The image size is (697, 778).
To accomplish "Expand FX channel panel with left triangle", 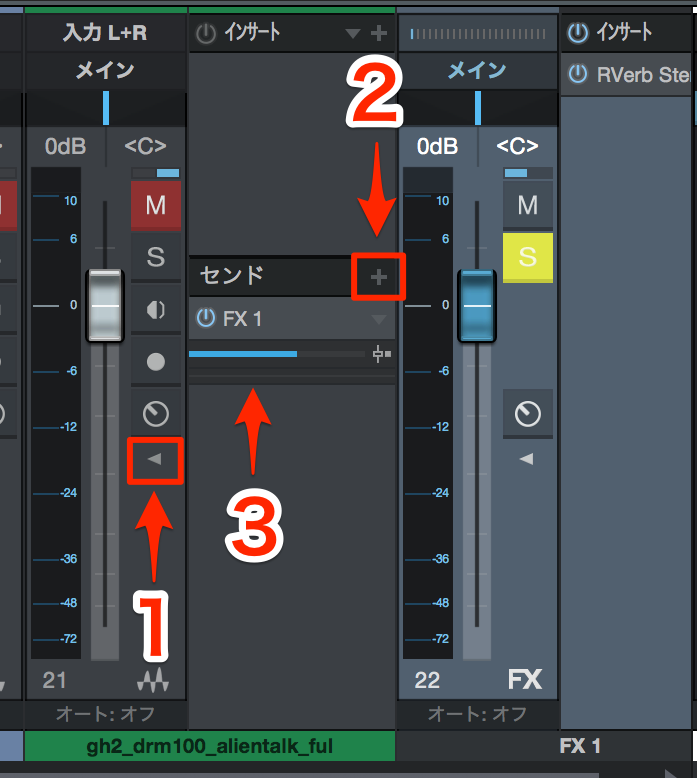I will 526,459.
